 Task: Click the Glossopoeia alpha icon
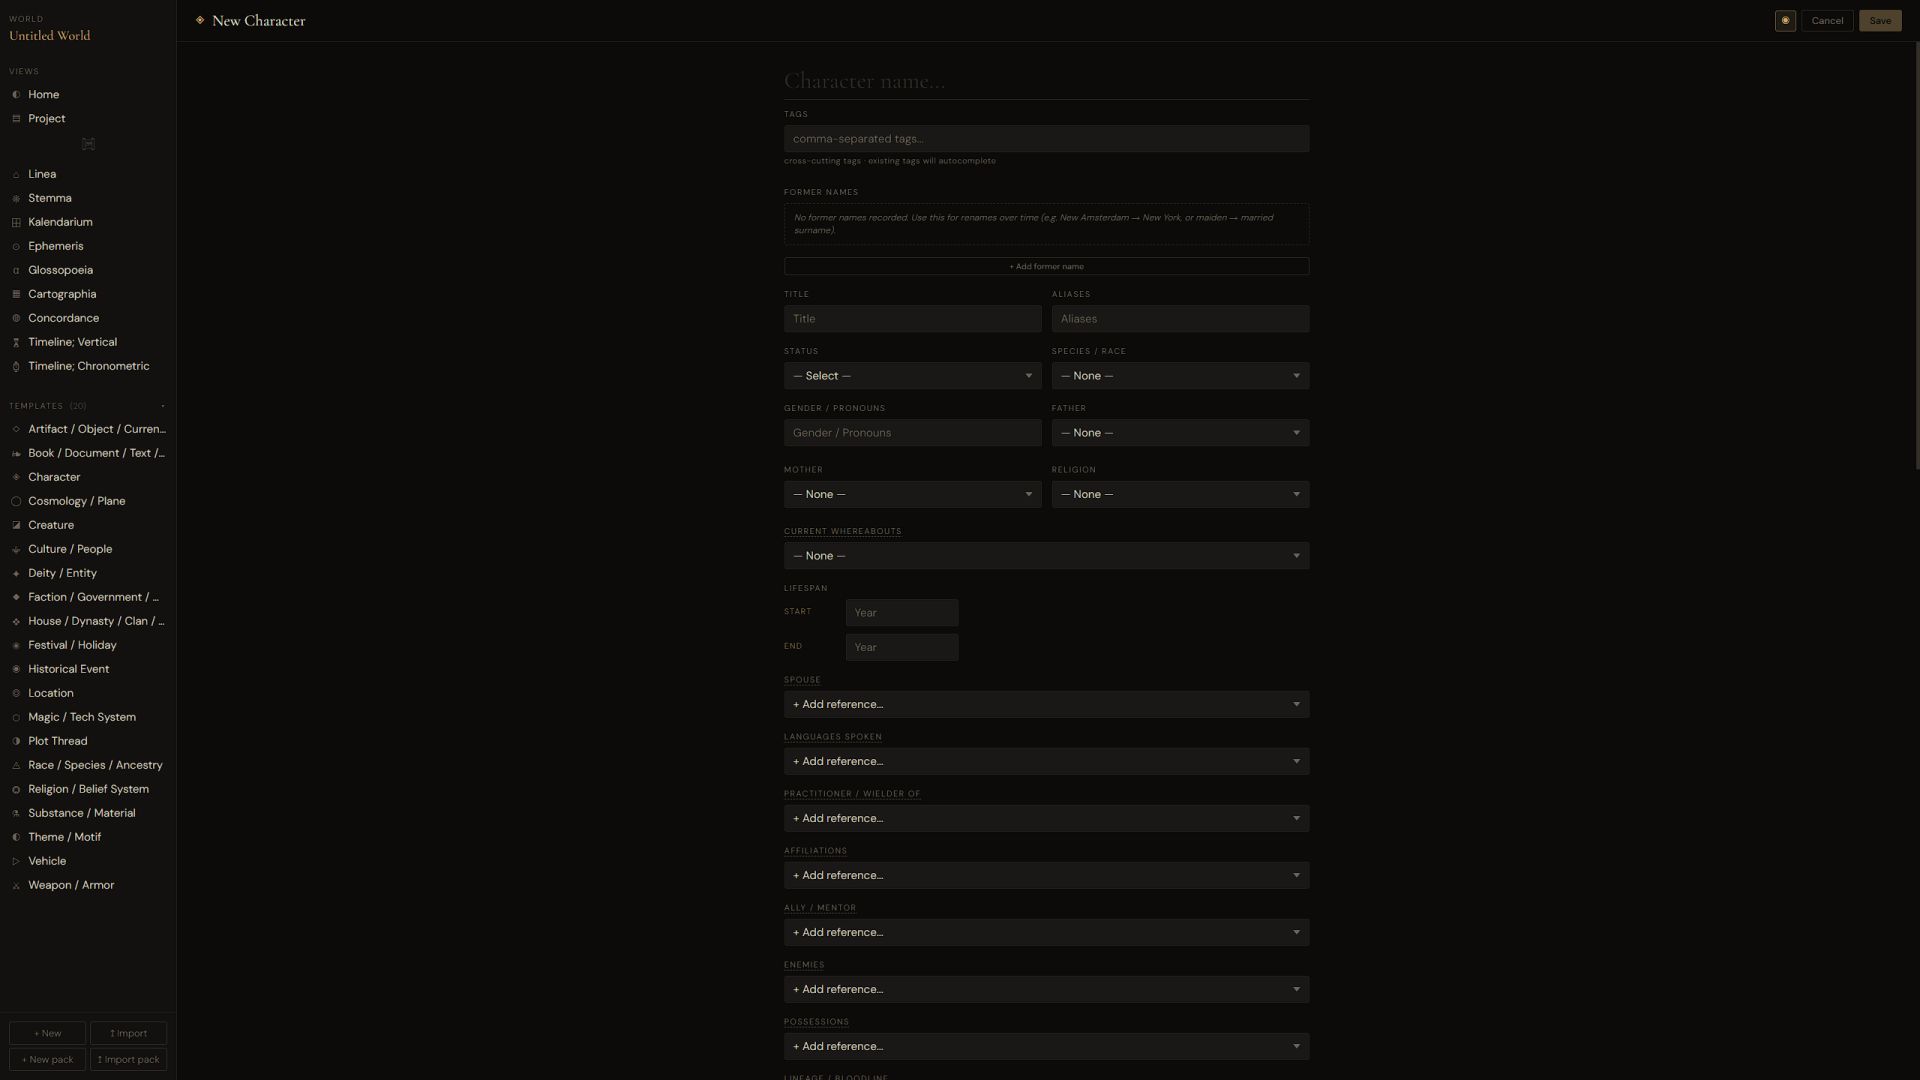coord(16,271)
